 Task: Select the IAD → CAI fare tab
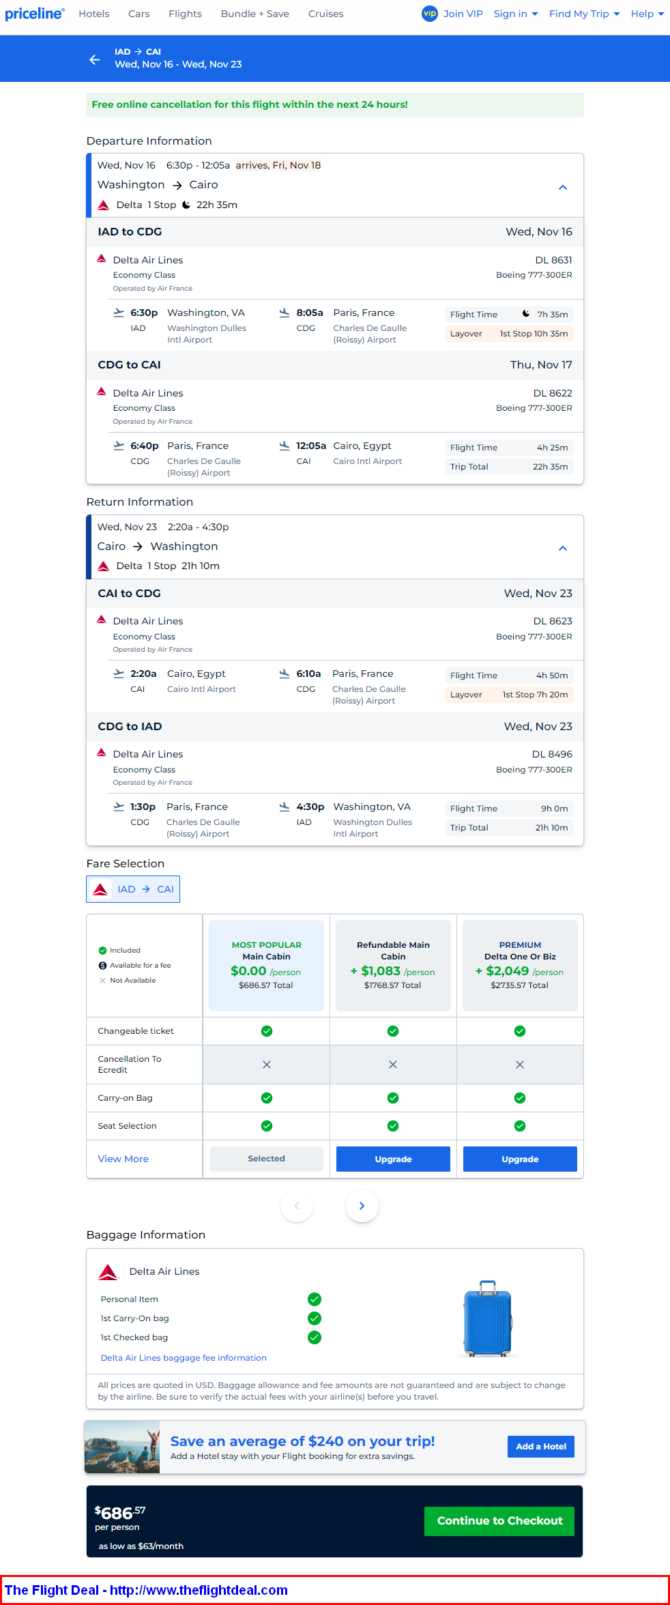[133, 889]
